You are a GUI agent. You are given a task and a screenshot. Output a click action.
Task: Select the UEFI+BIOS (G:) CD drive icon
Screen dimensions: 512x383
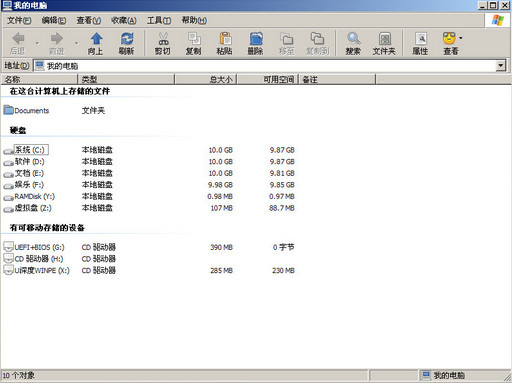8,247
